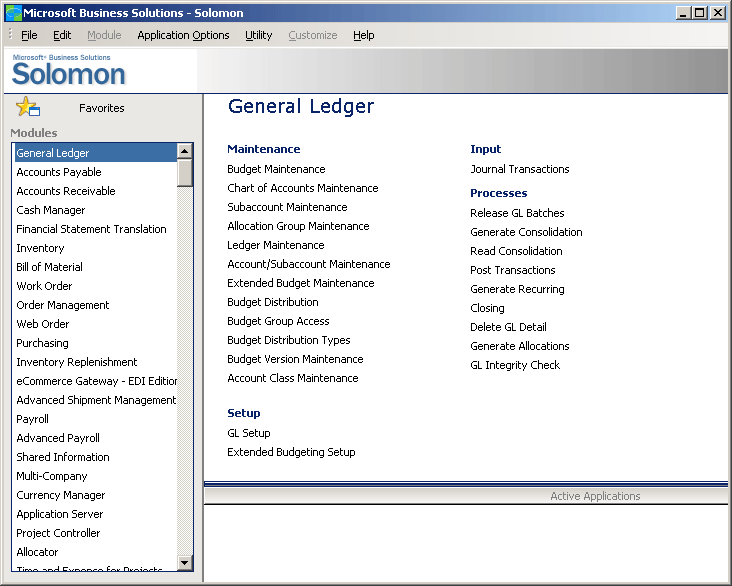Open the Help menu
Viewport: 732px width, 586px height.
(363, 35)
